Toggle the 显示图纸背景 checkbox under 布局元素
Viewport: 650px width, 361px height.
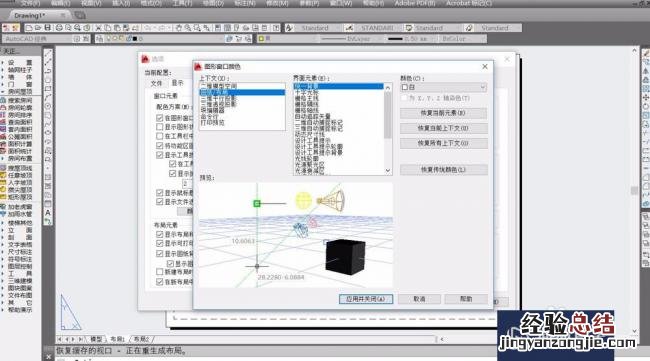tap(160, 253)
